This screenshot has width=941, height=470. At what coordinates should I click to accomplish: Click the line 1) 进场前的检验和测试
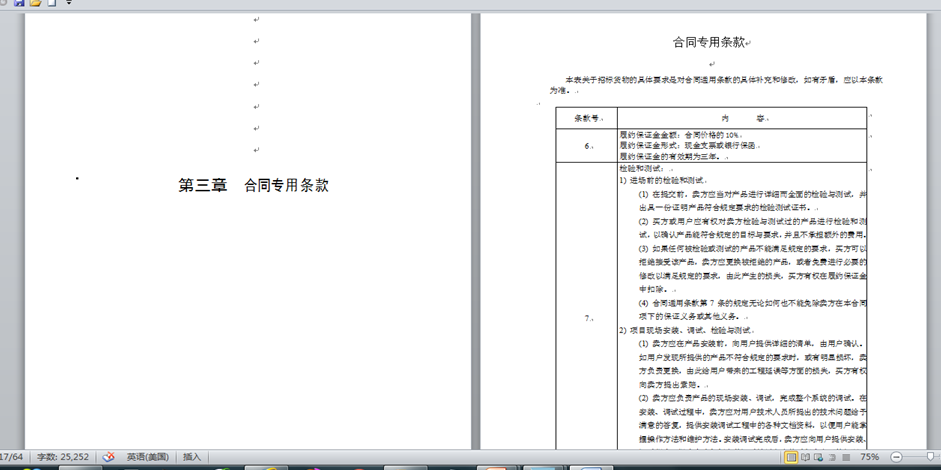click(x=662, y=180)
